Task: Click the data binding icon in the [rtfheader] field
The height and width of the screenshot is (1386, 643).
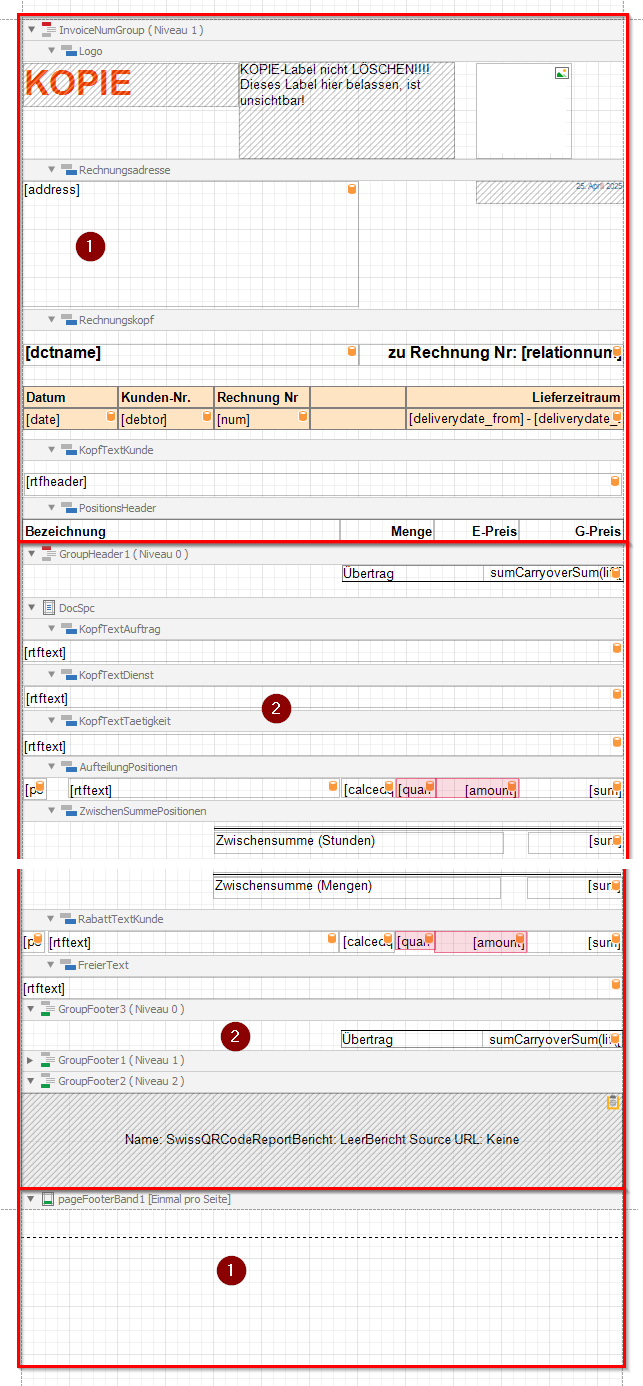Action: [x=615, y=481]
